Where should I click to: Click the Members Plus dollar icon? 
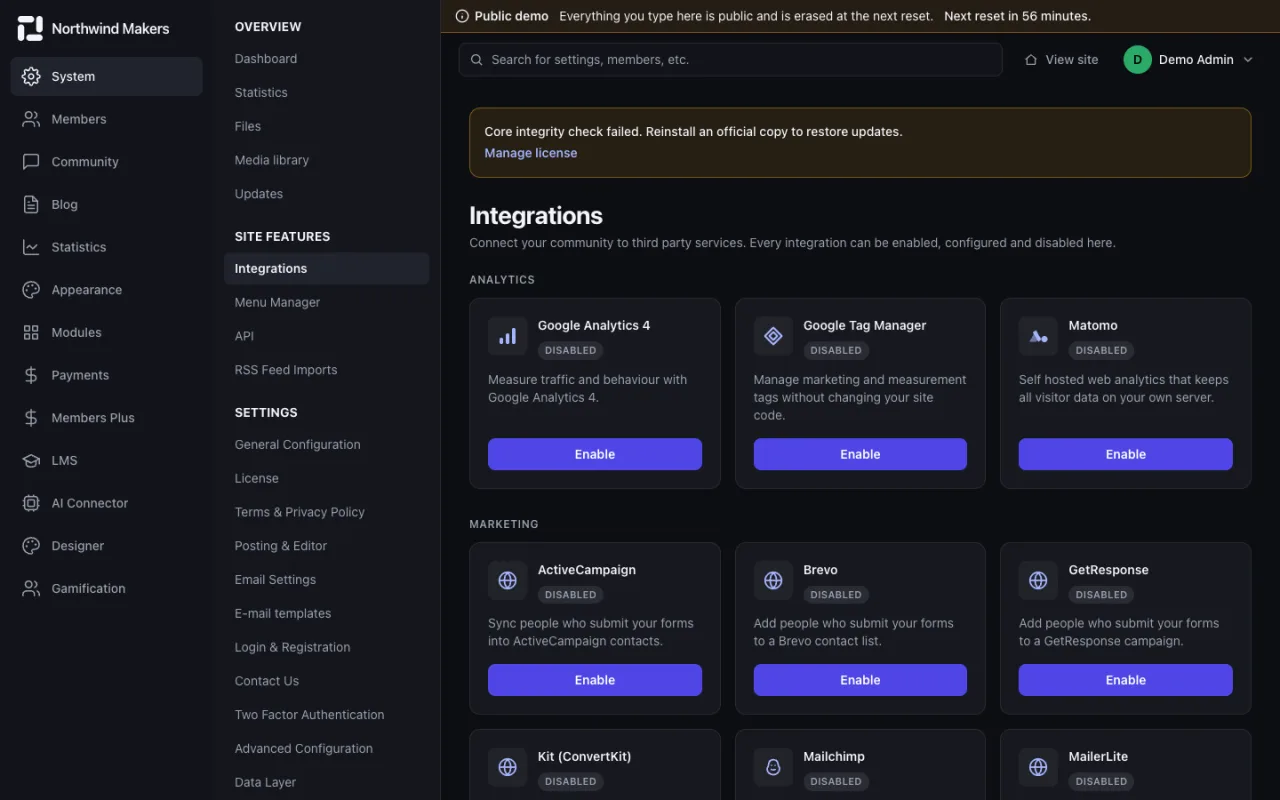(x=31, y=418)
